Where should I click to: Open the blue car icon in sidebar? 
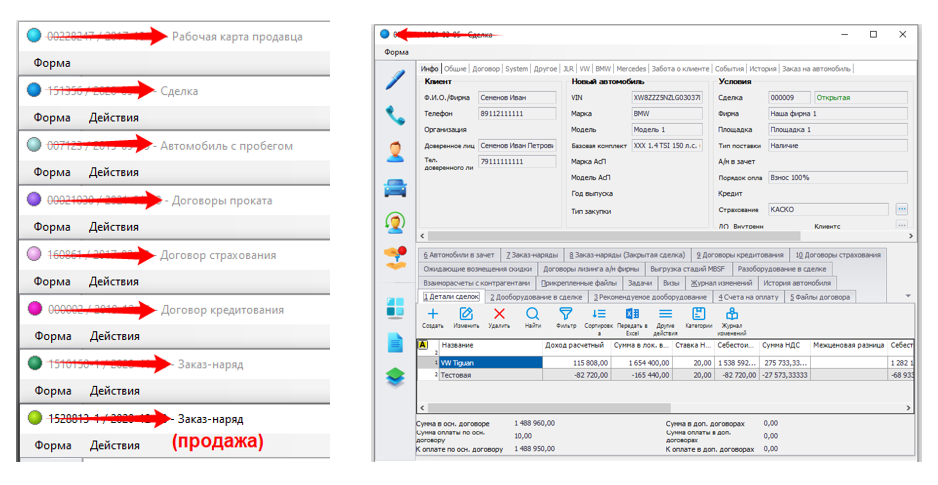point(396,186)
